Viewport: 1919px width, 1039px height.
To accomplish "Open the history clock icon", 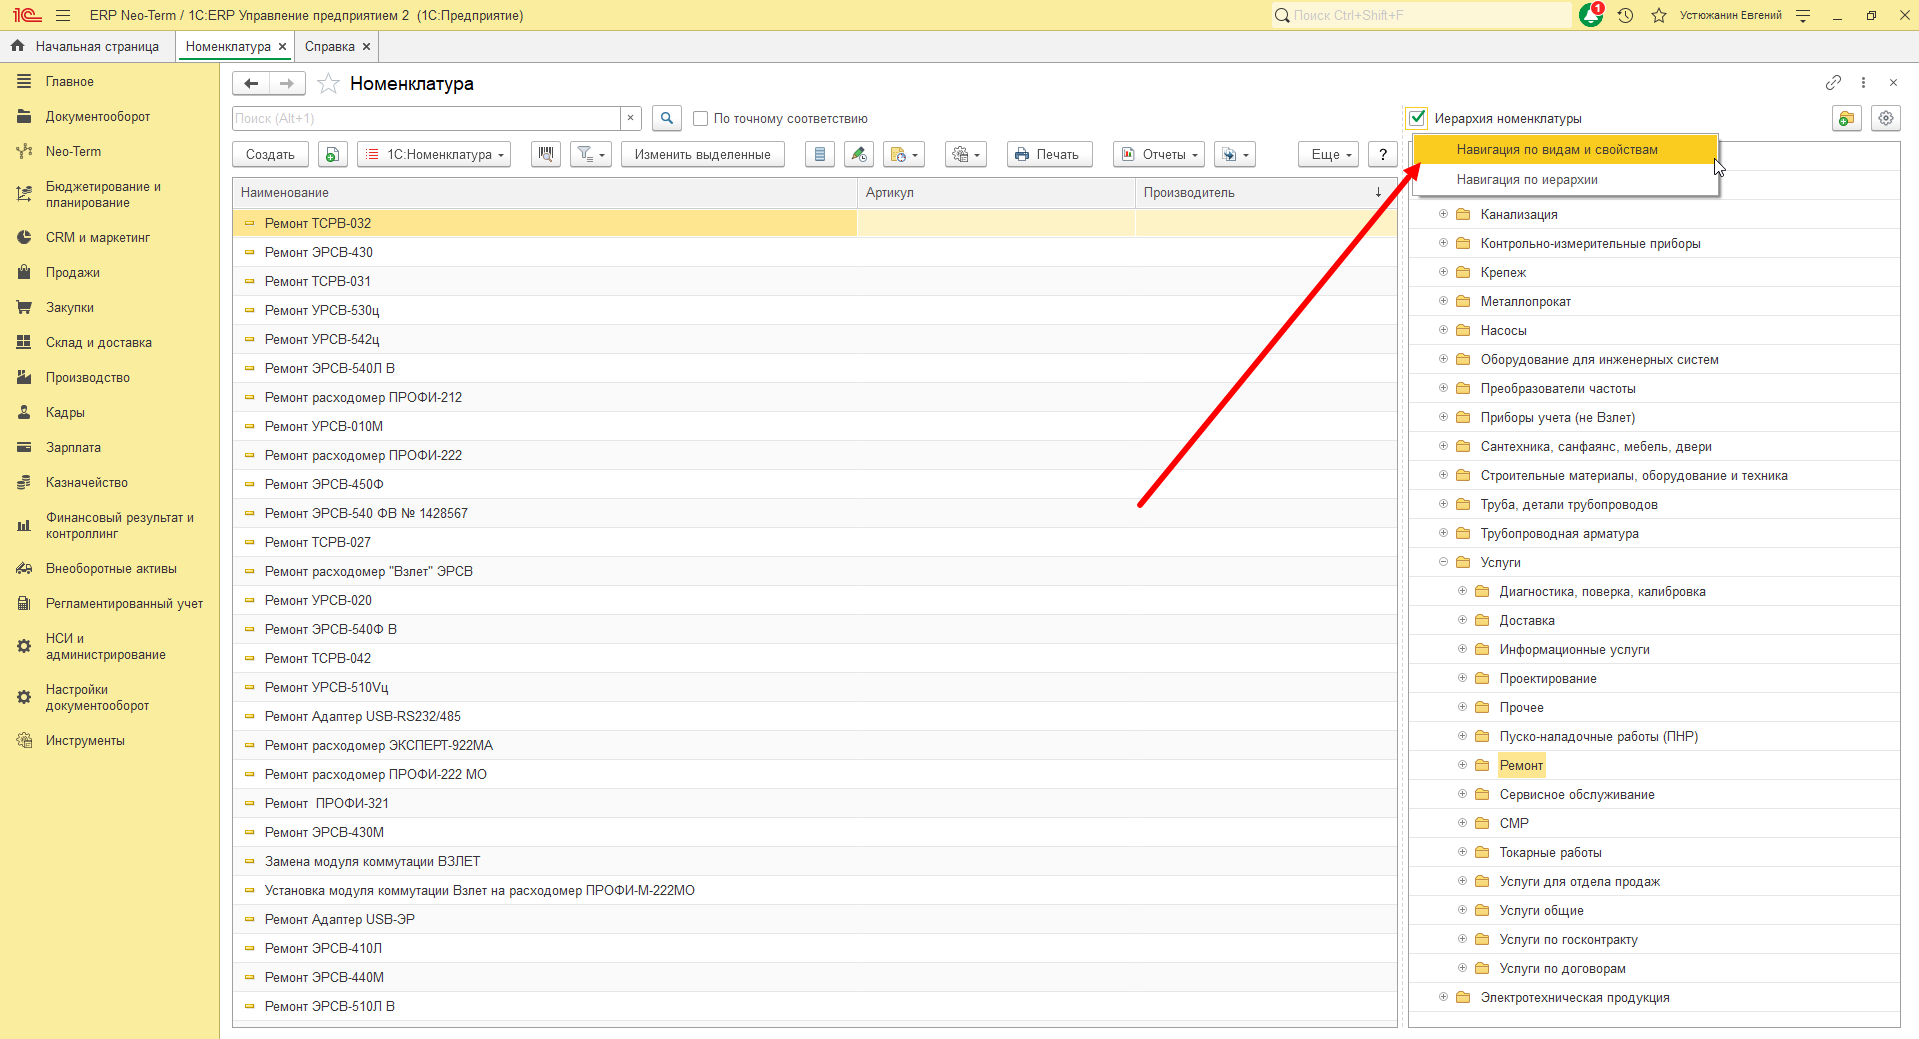I will tap(1626, 15).
